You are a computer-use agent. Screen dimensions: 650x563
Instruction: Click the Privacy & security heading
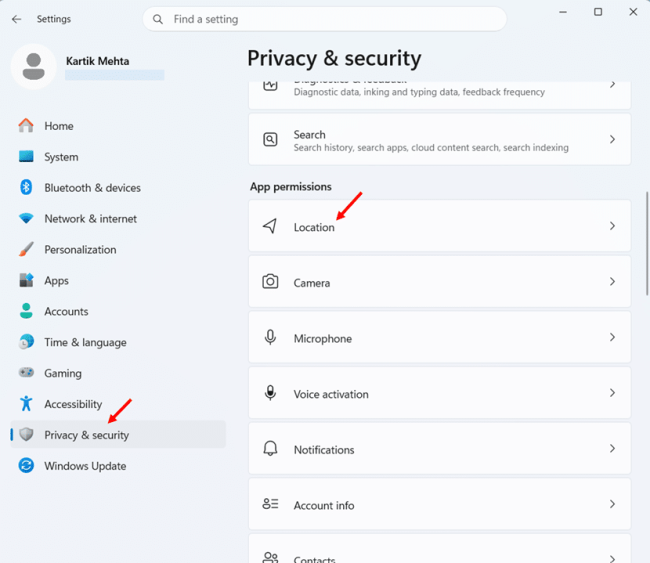coord(334,58)
